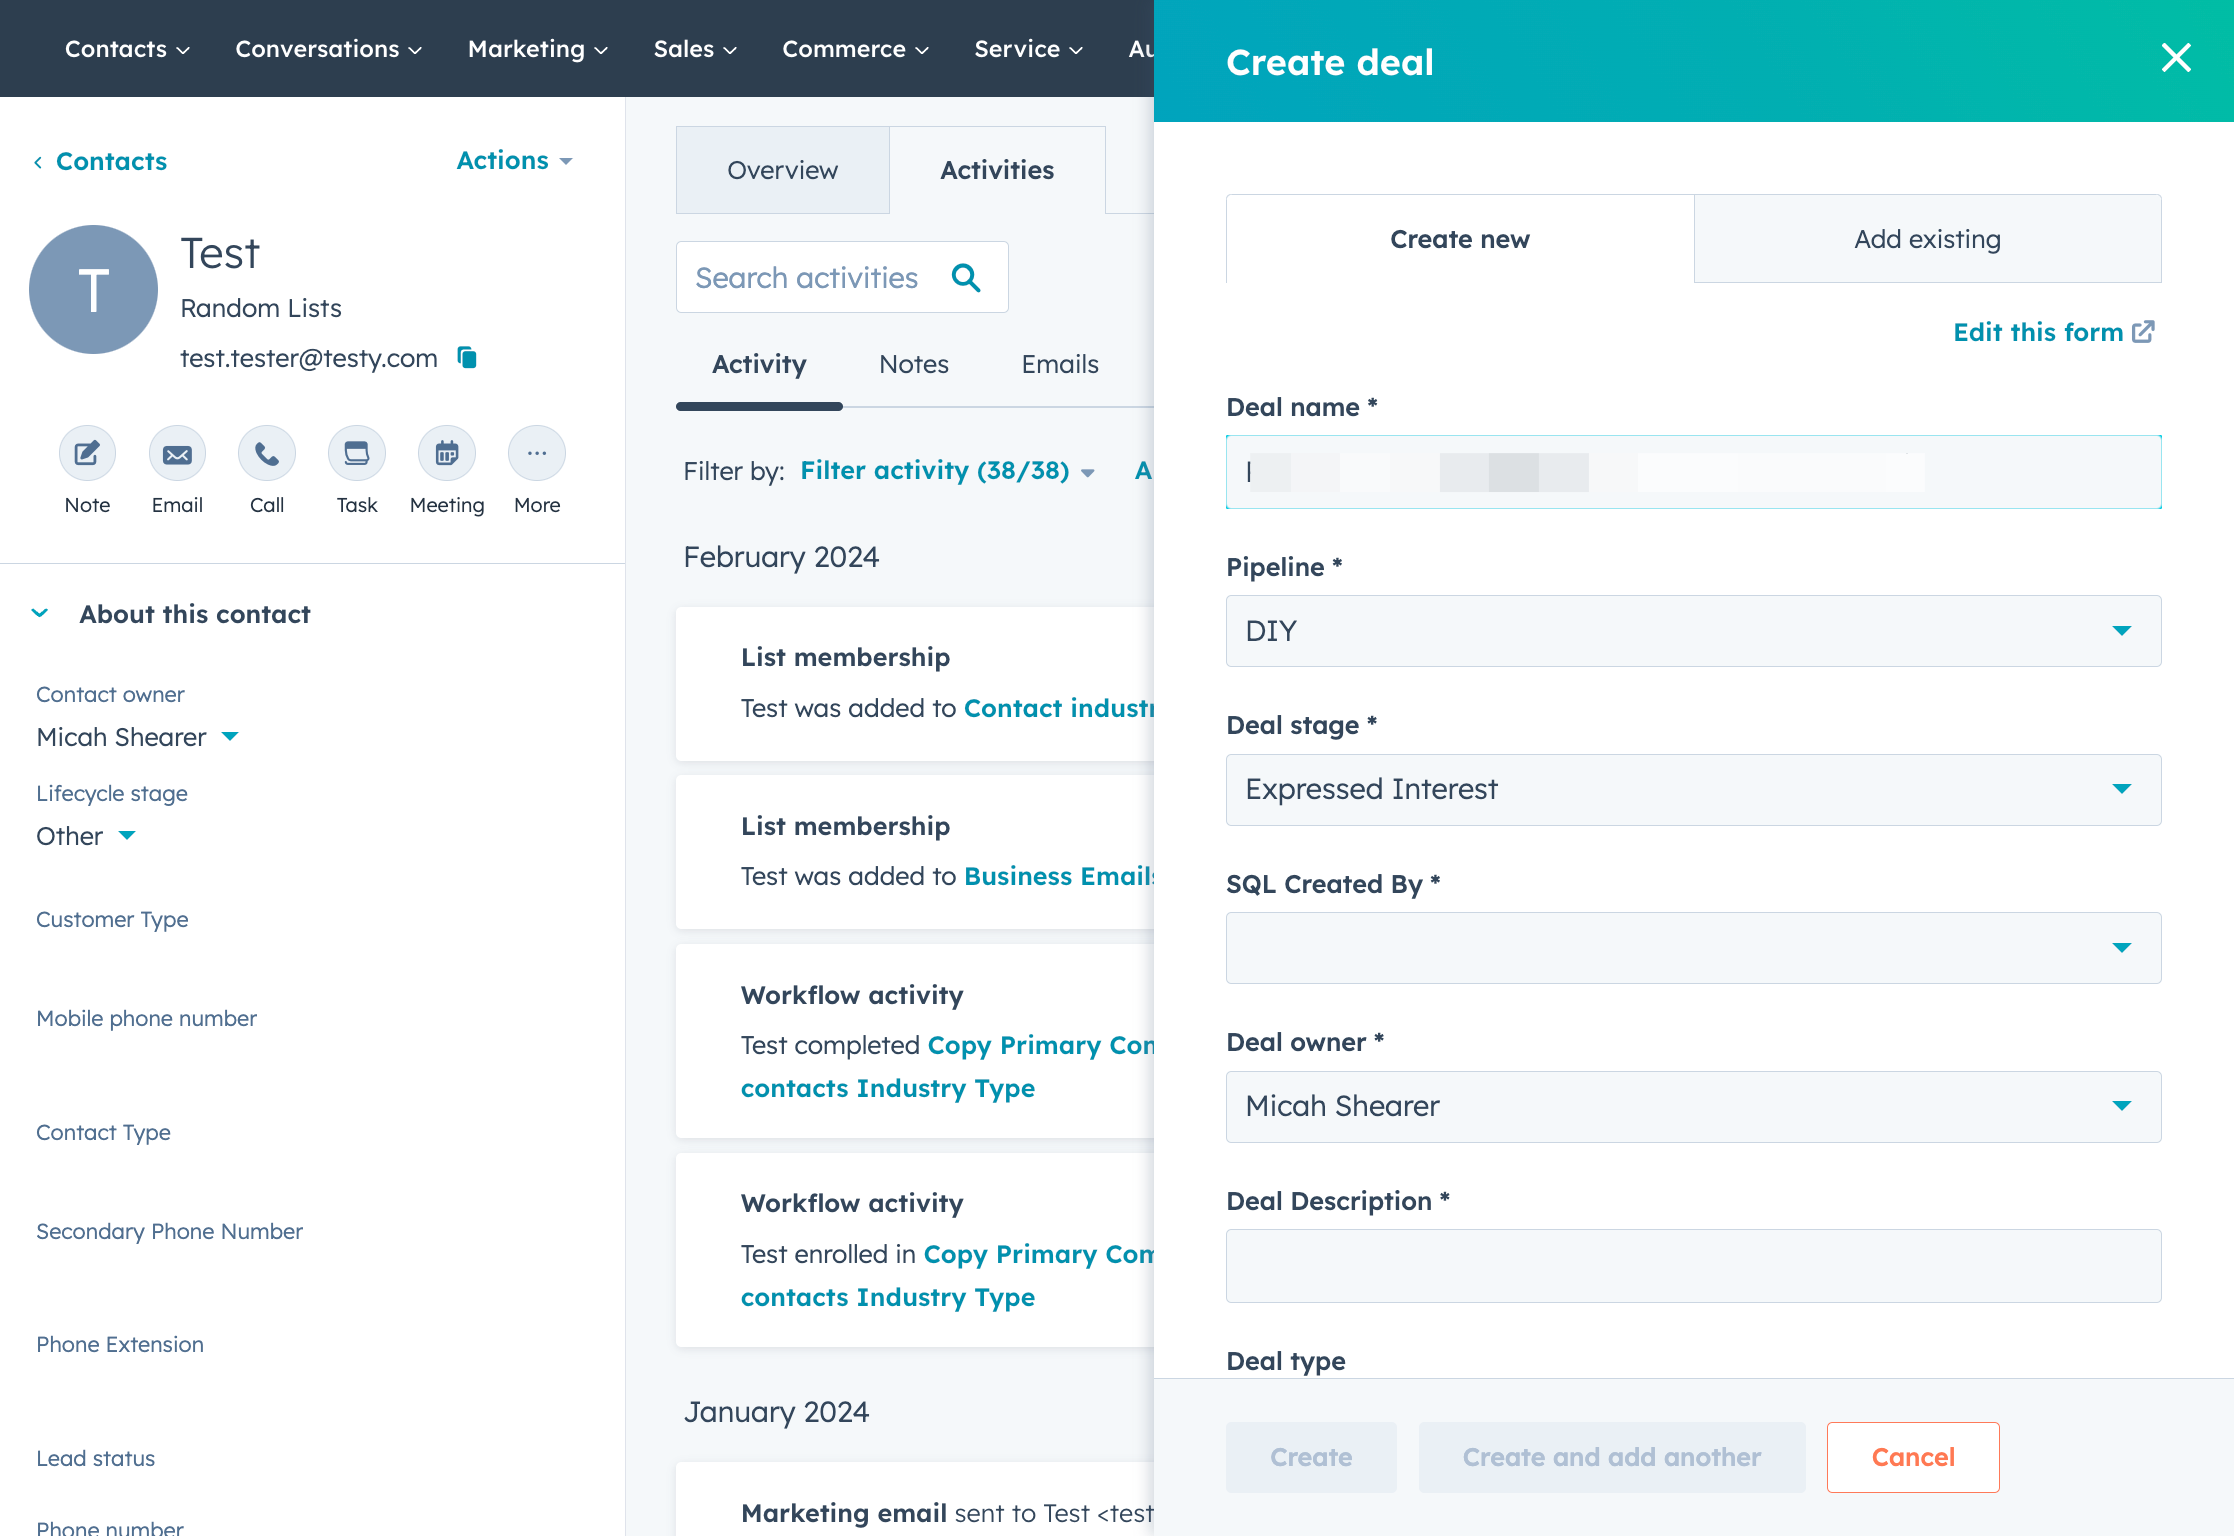
Task: Click the Task icon button
Action: pos(357,455)
